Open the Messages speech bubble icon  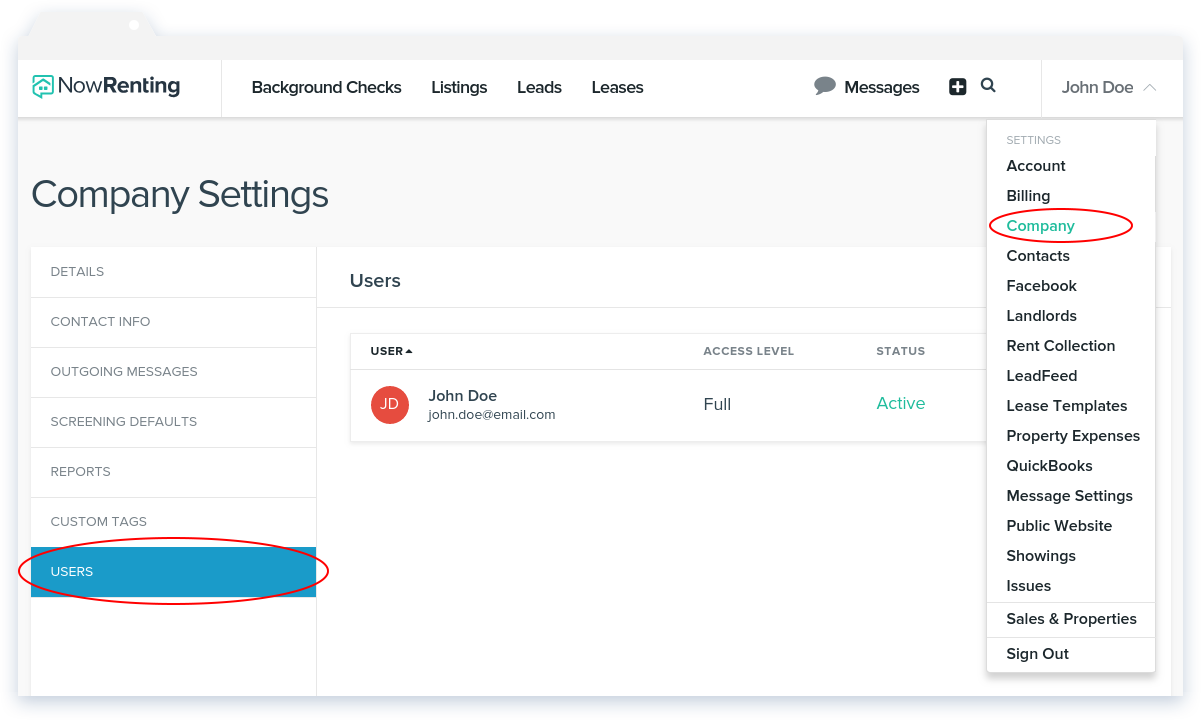[825, 86]
